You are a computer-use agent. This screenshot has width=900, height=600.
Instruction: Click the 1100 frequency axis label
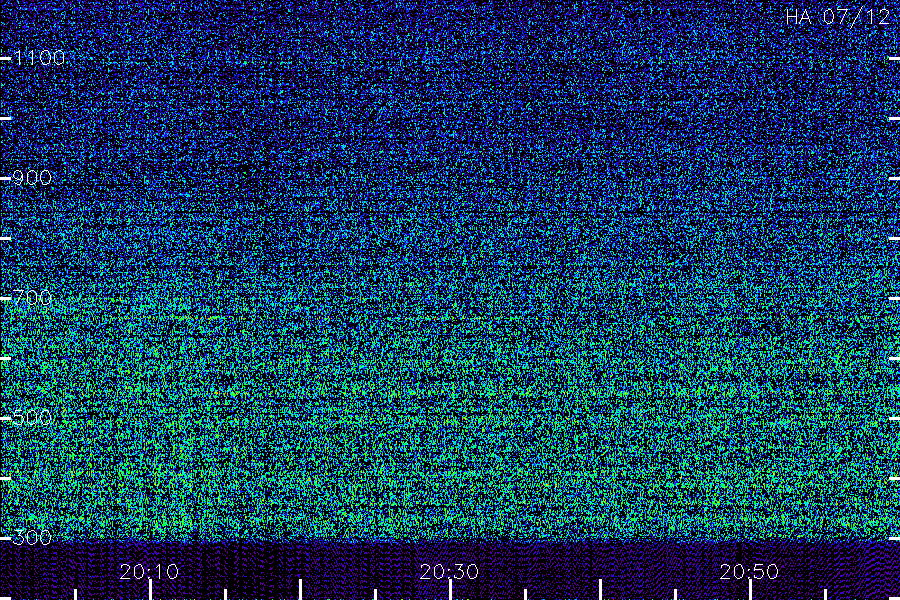pyautogui.click(x=39, y=58)
